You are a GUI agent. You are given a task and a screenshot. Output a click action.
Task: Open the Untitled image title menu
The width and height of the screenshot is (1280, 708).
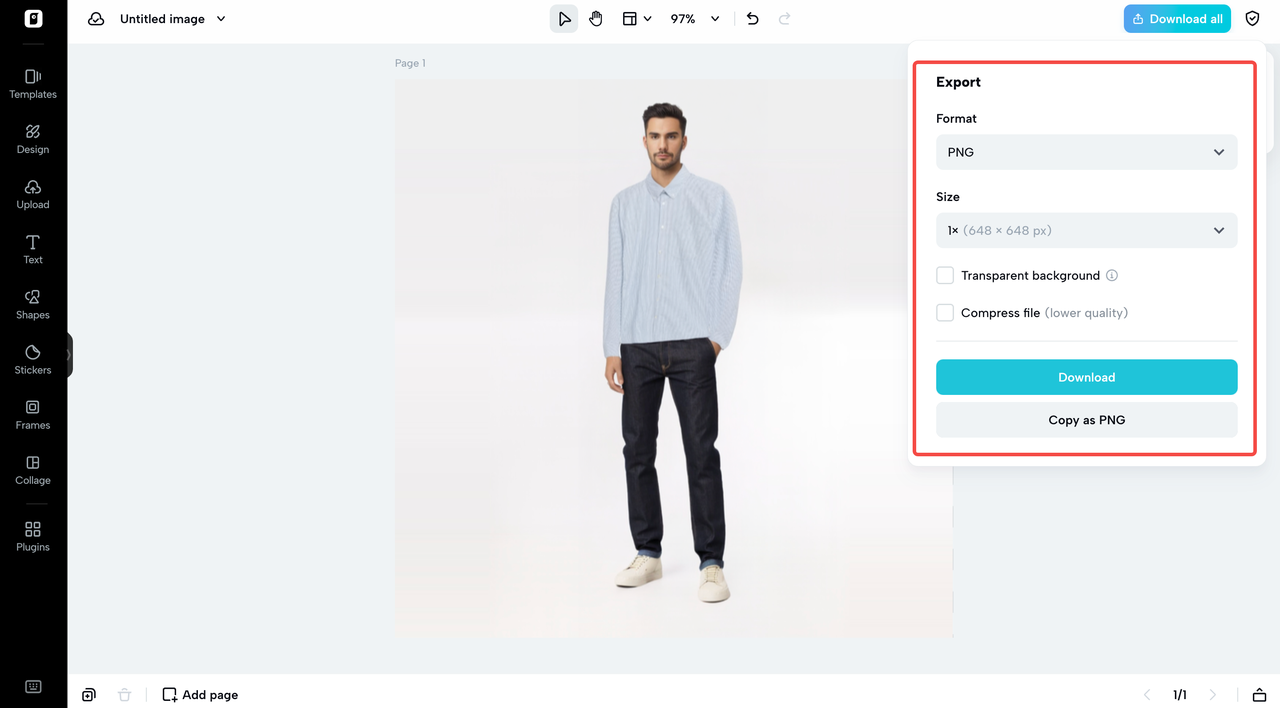pyautogui.click(x=172, y=18)
